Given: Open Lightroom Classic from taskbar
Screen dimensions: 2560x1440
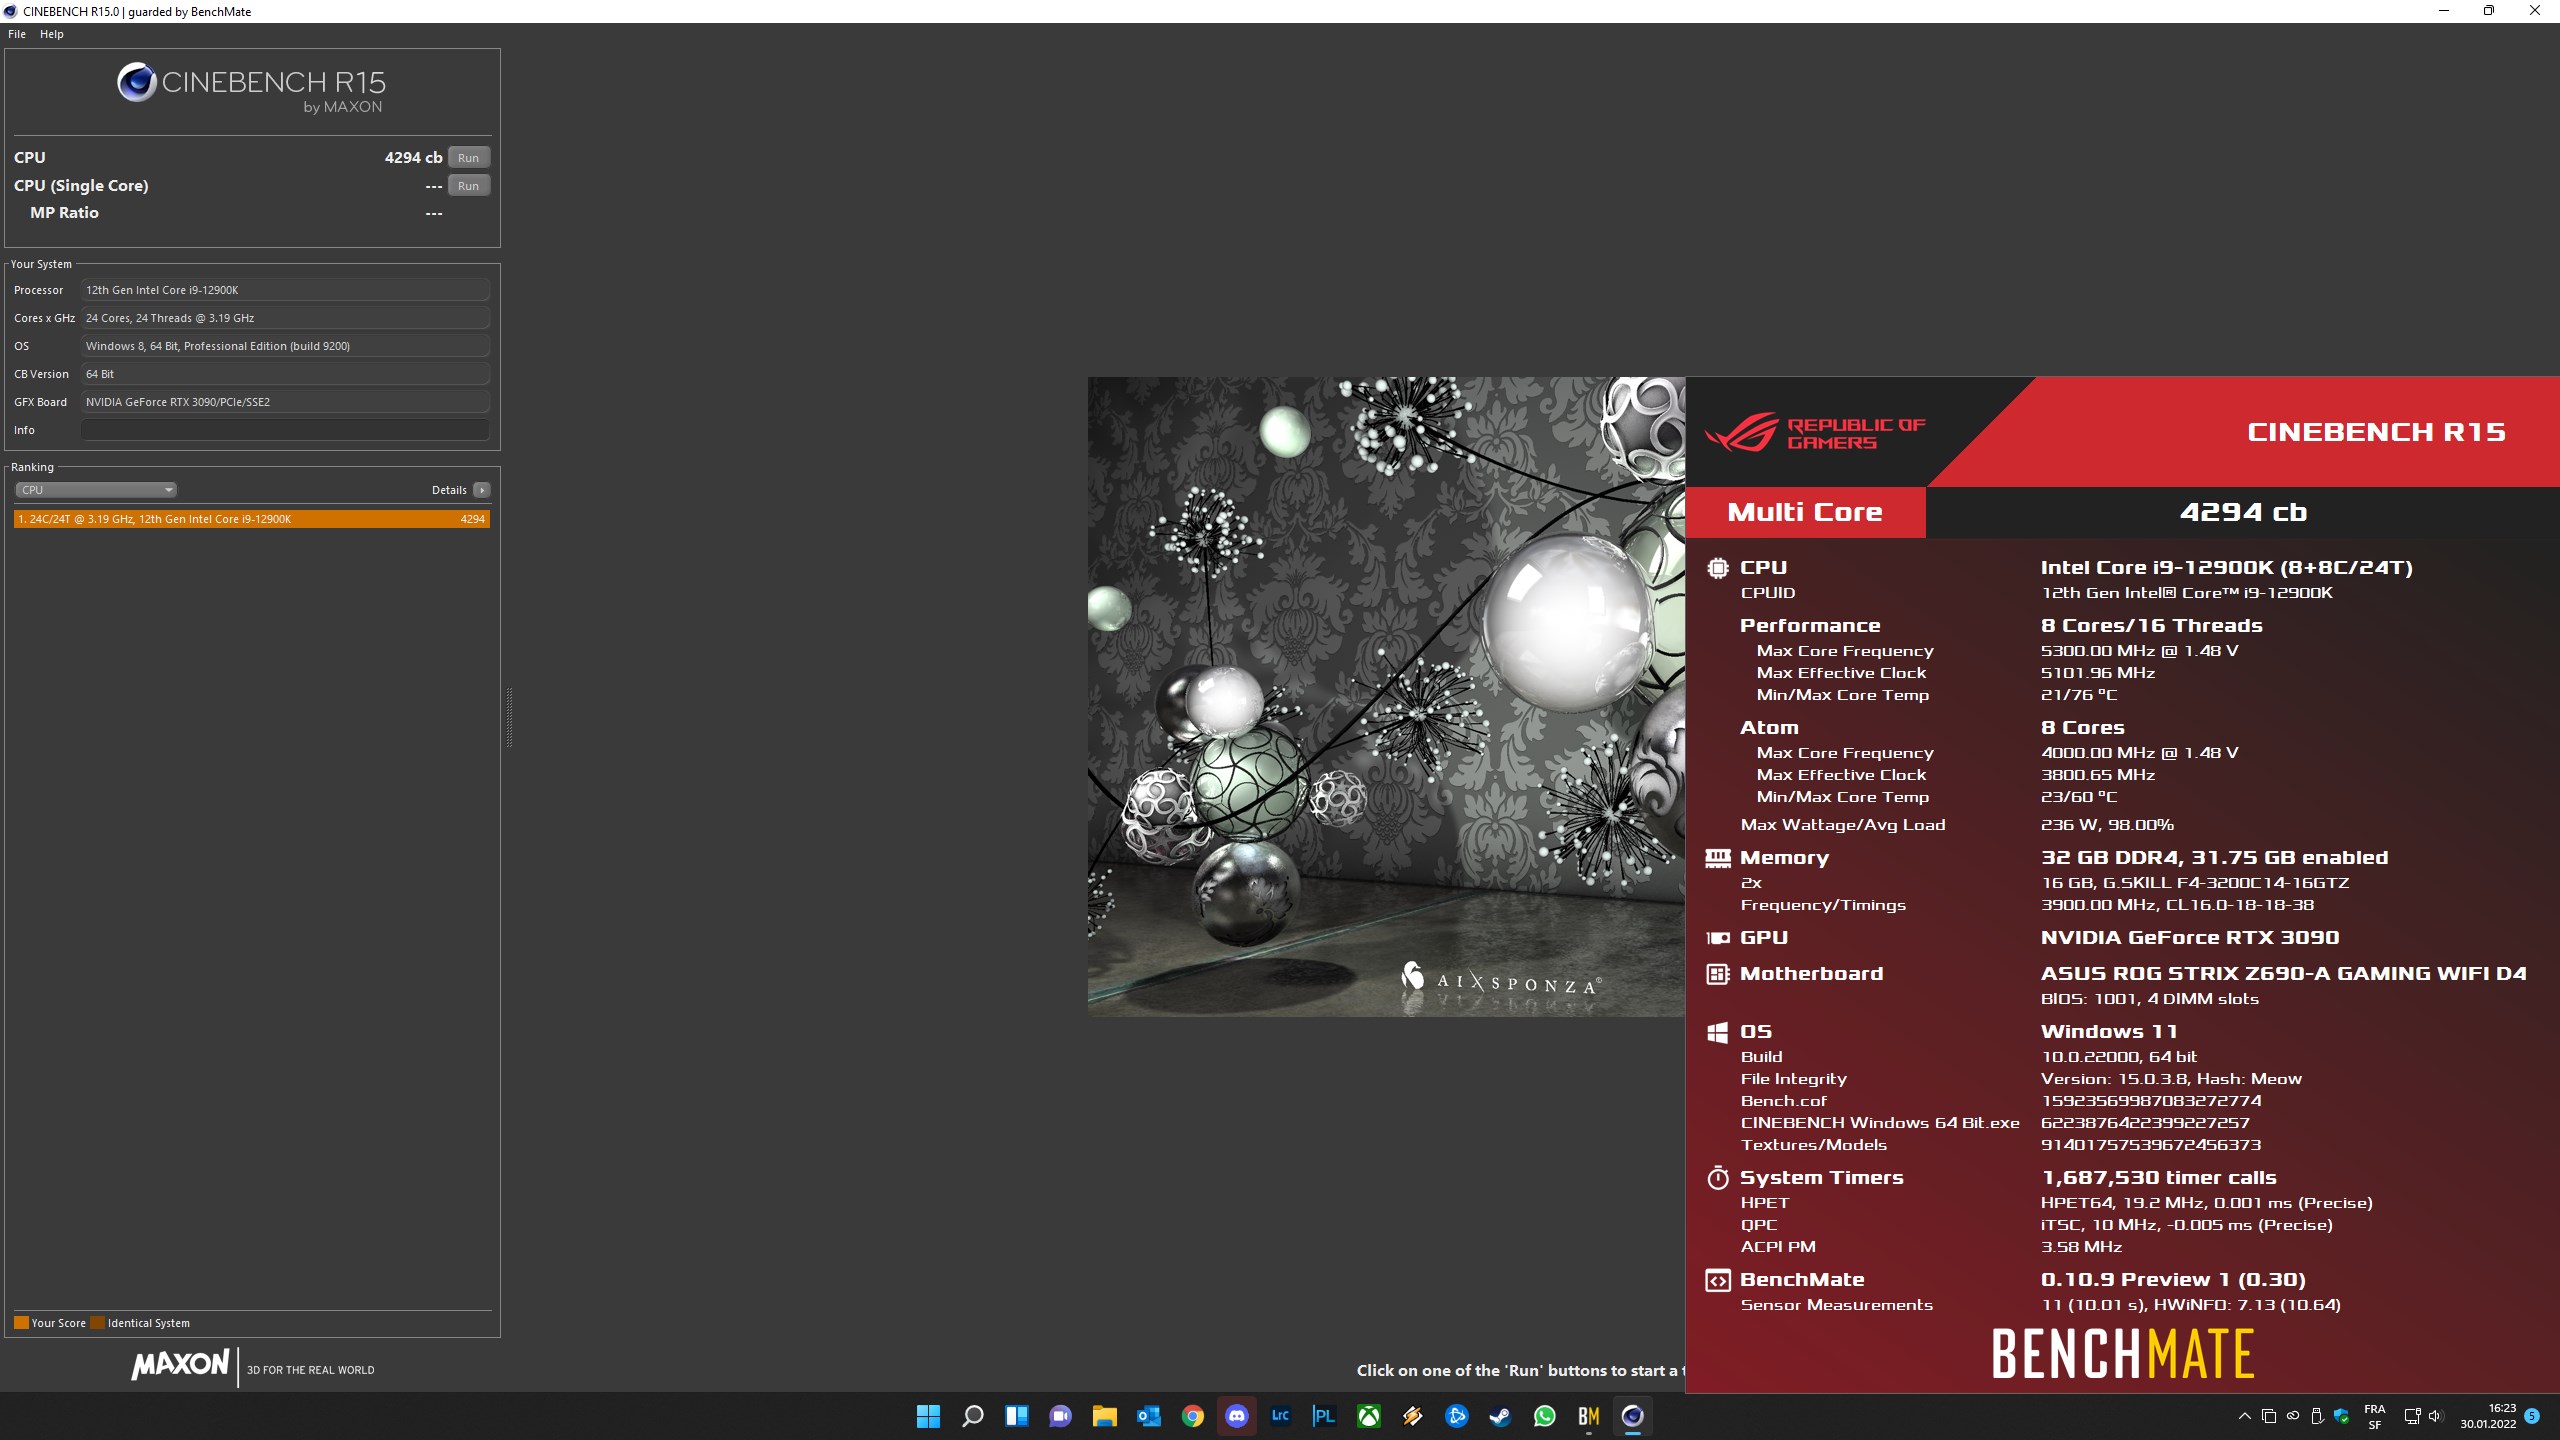Looking at the screenshot, I should point(1280,1416).
